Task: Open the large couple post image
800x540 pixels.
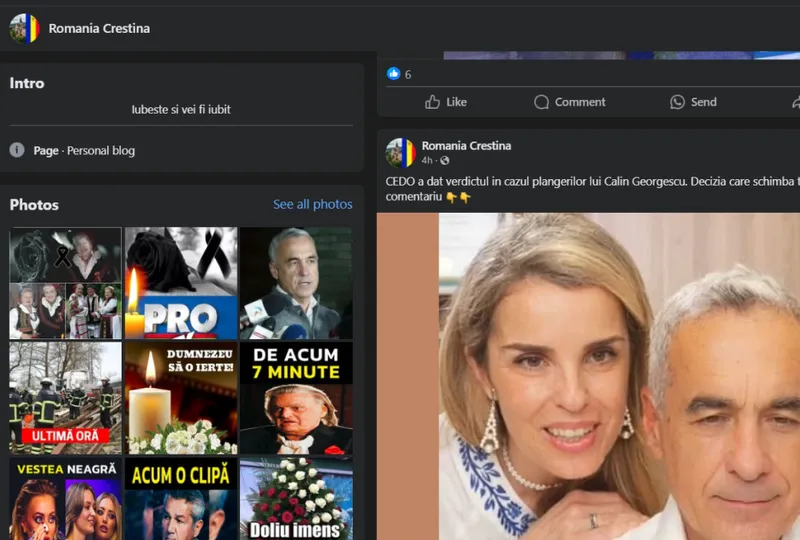Action: [x=600, y=380]
